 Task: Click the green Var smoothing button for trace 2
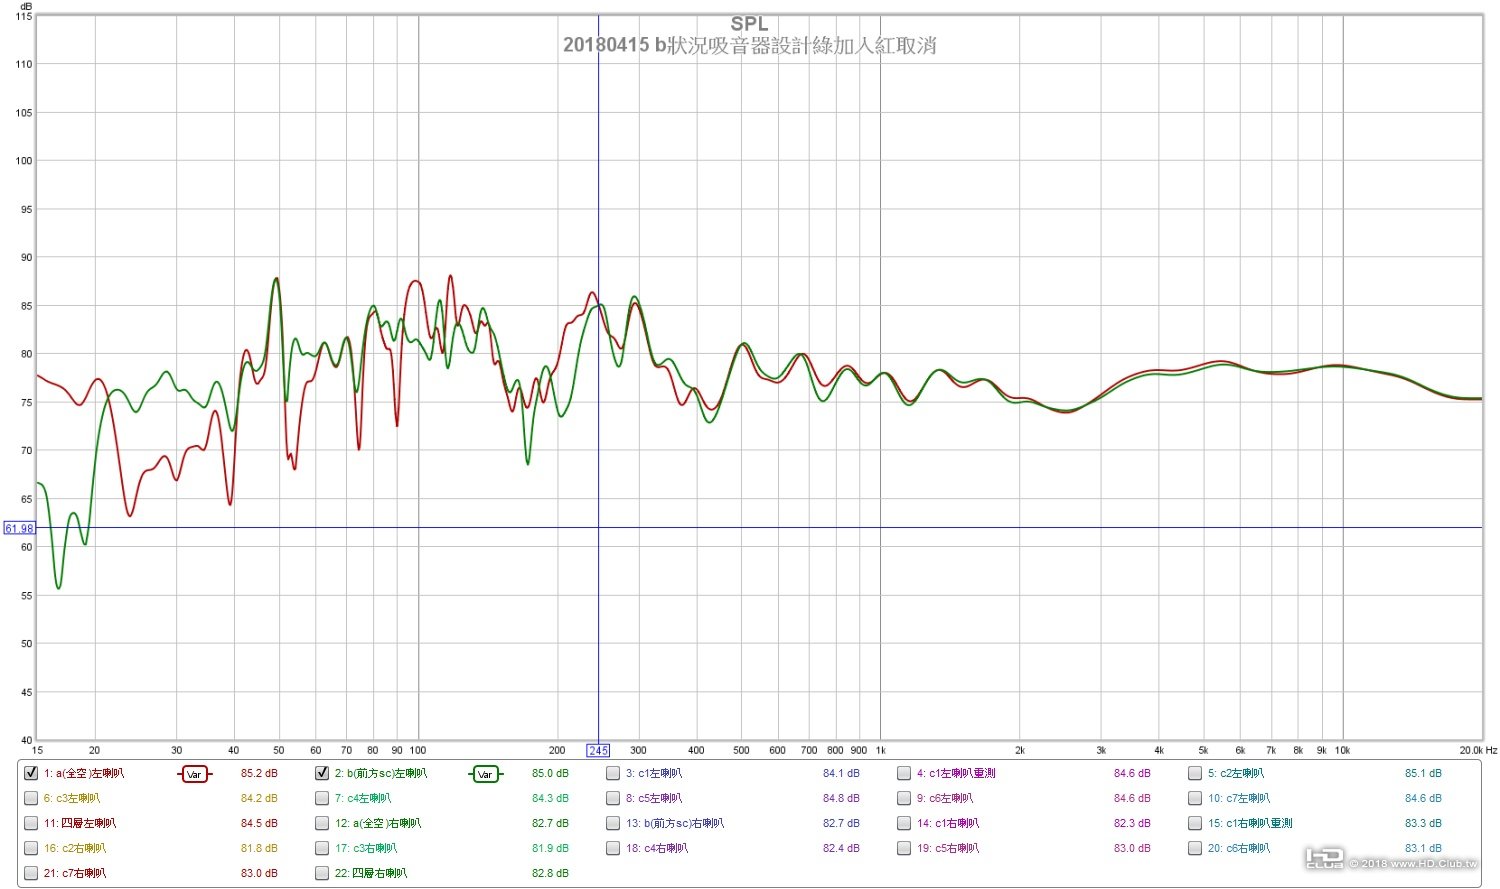click(x=485, y=774)
